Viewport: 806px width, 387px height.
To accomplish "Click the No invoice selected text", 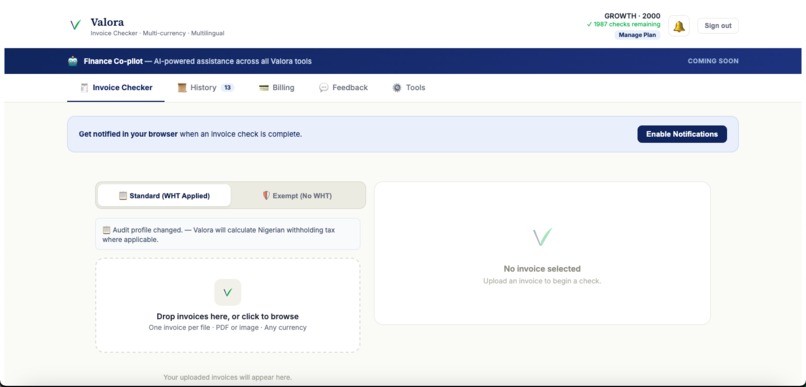I will point(542,269).
